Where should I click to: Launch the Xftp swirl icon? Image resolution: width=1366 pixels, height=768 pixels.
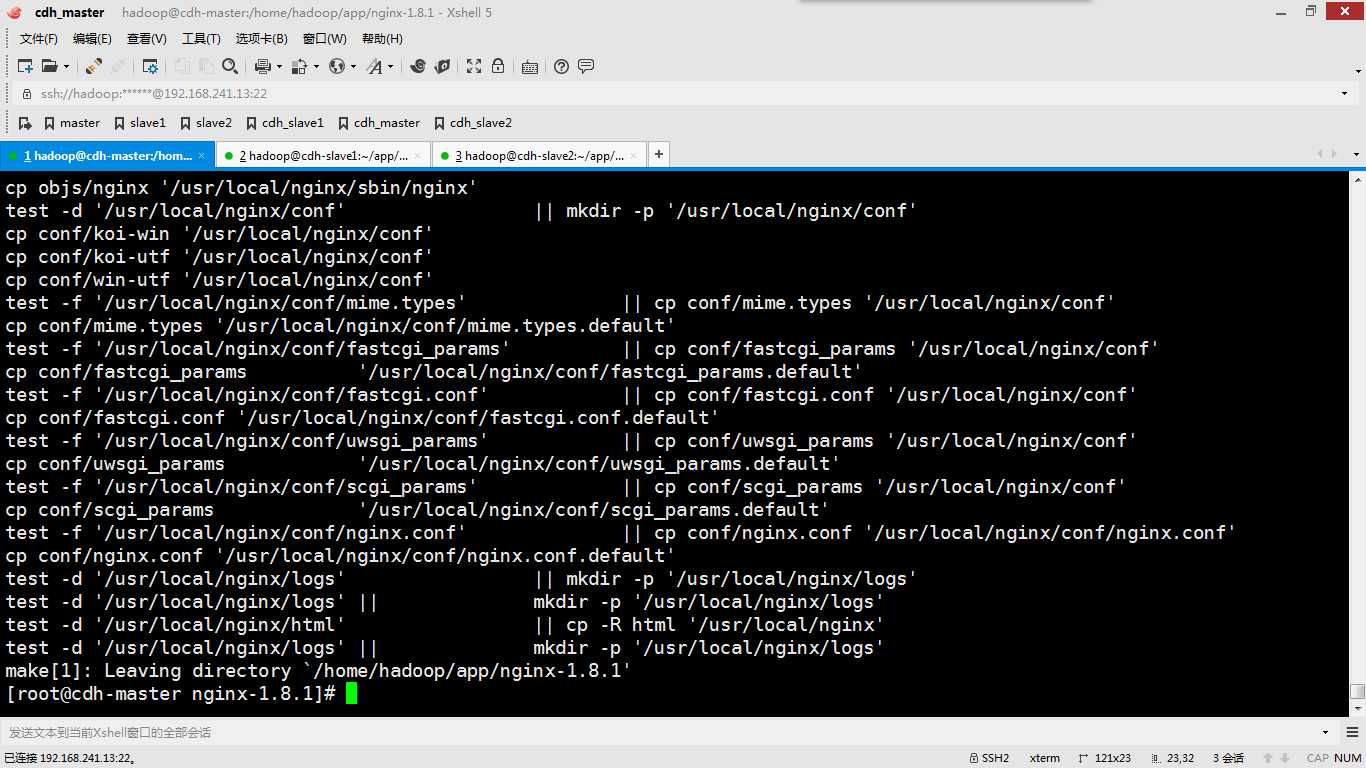pyautogui.click(x=418, y=66)
